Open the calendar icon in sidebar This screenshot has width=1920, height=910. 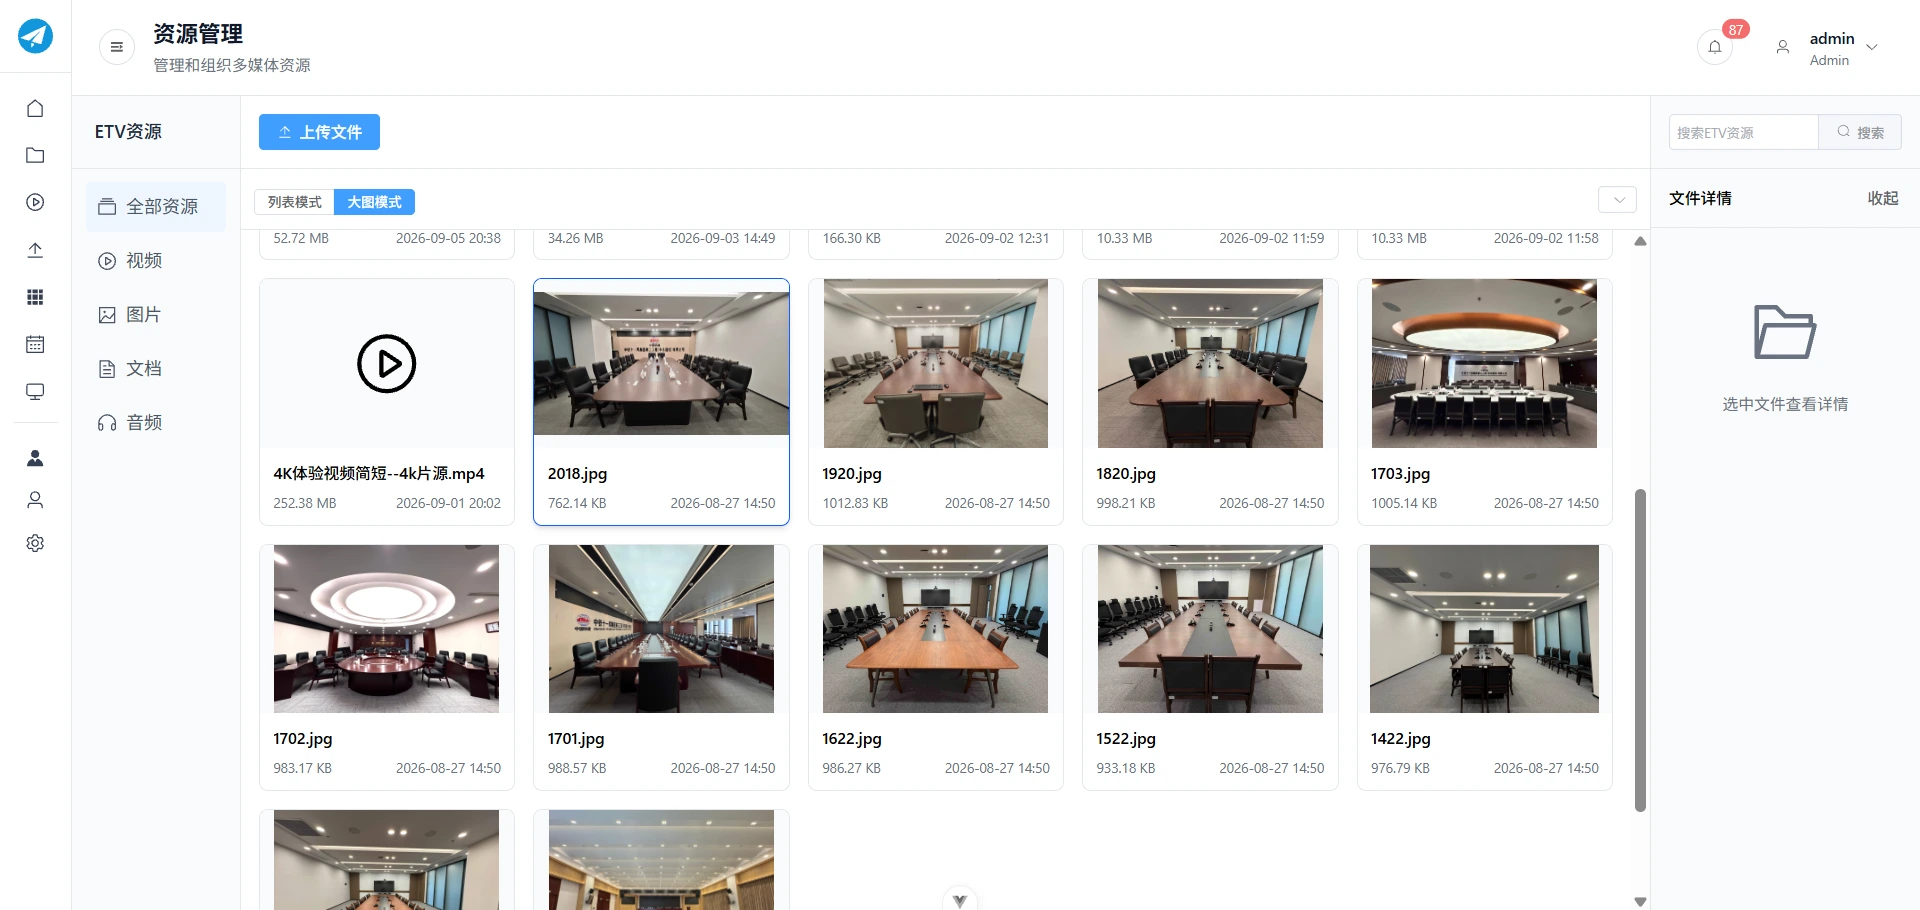(x=35, y=344)
